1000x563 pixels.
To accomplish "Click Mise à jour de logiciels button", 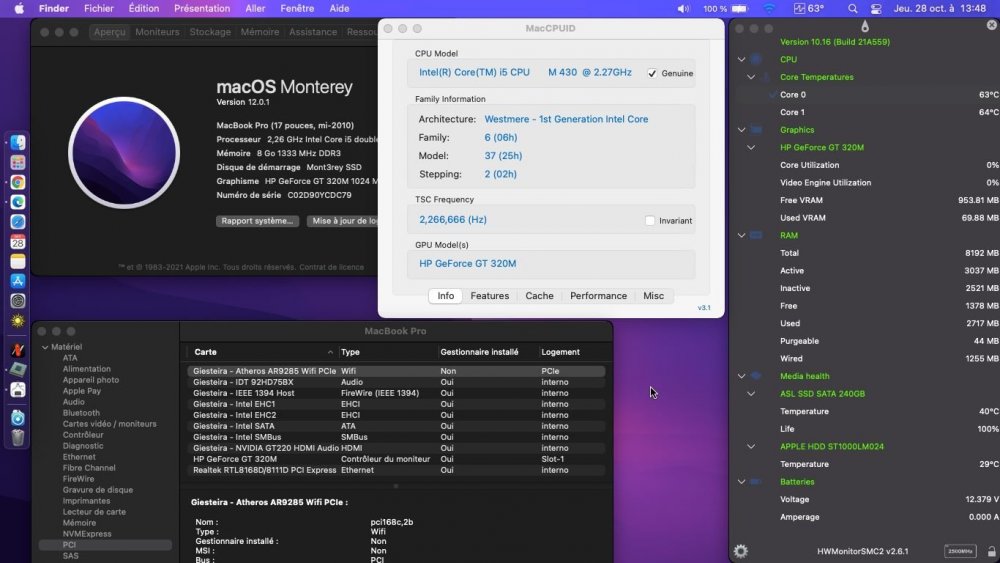I will click(x=343, y=221).
